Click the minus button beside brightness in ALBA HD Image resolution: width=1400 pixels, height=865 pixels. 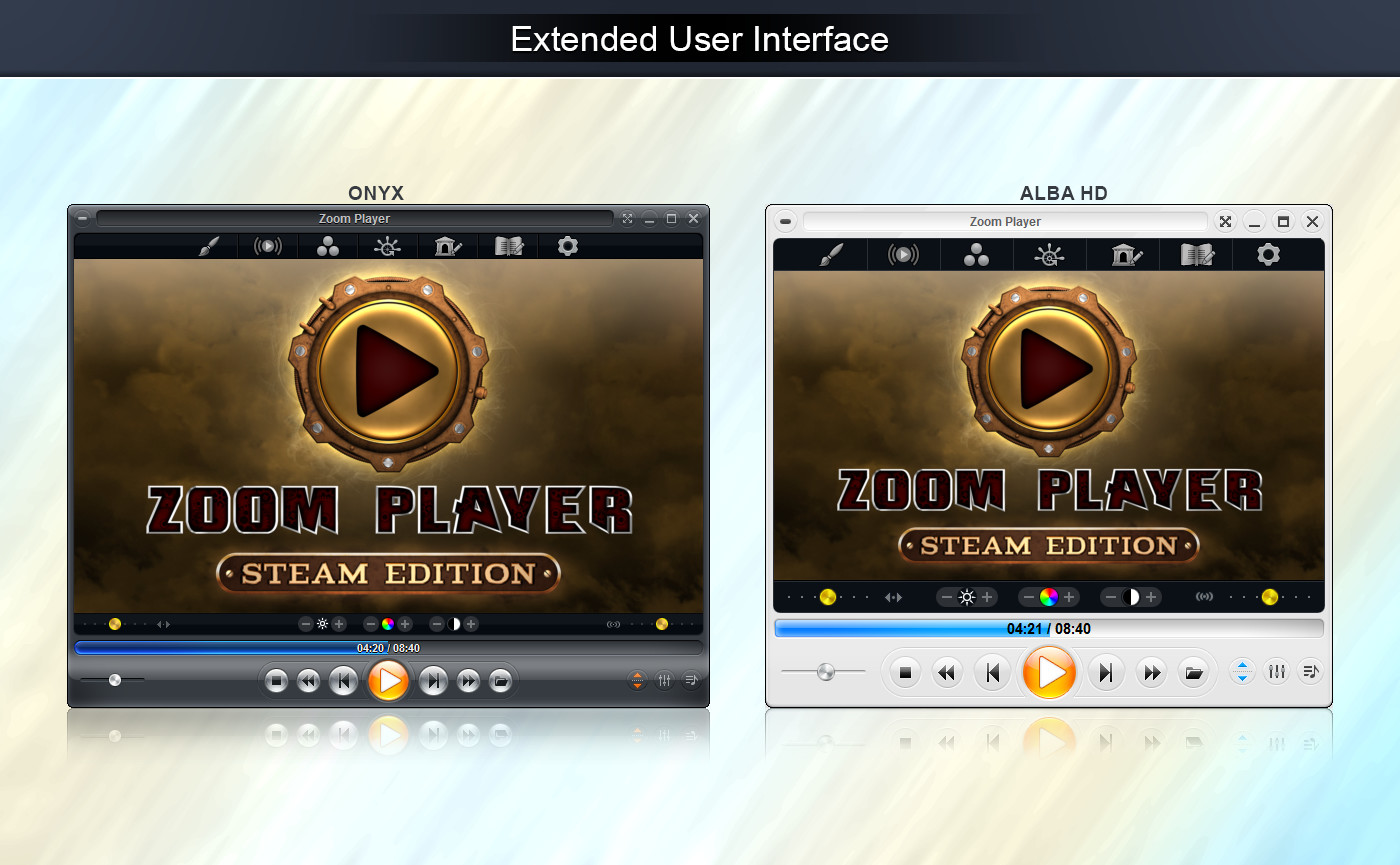click(946, 597)
